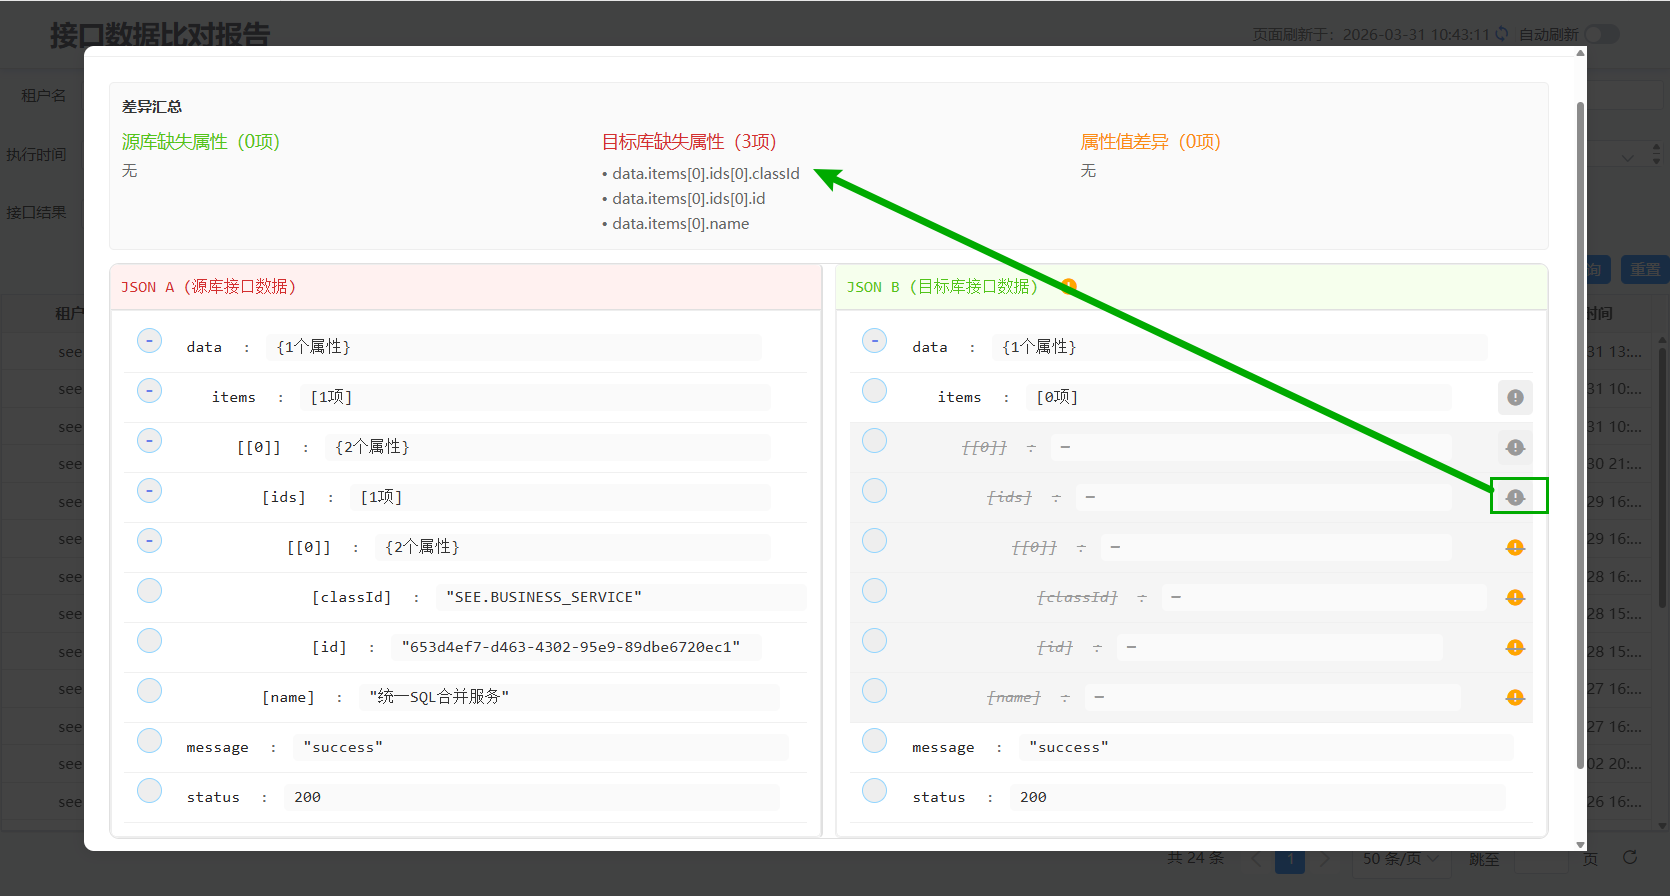Collapse the items node in JSON A
The width and height of the screenshot is (1670, 896).
click(x=149, y=390)
